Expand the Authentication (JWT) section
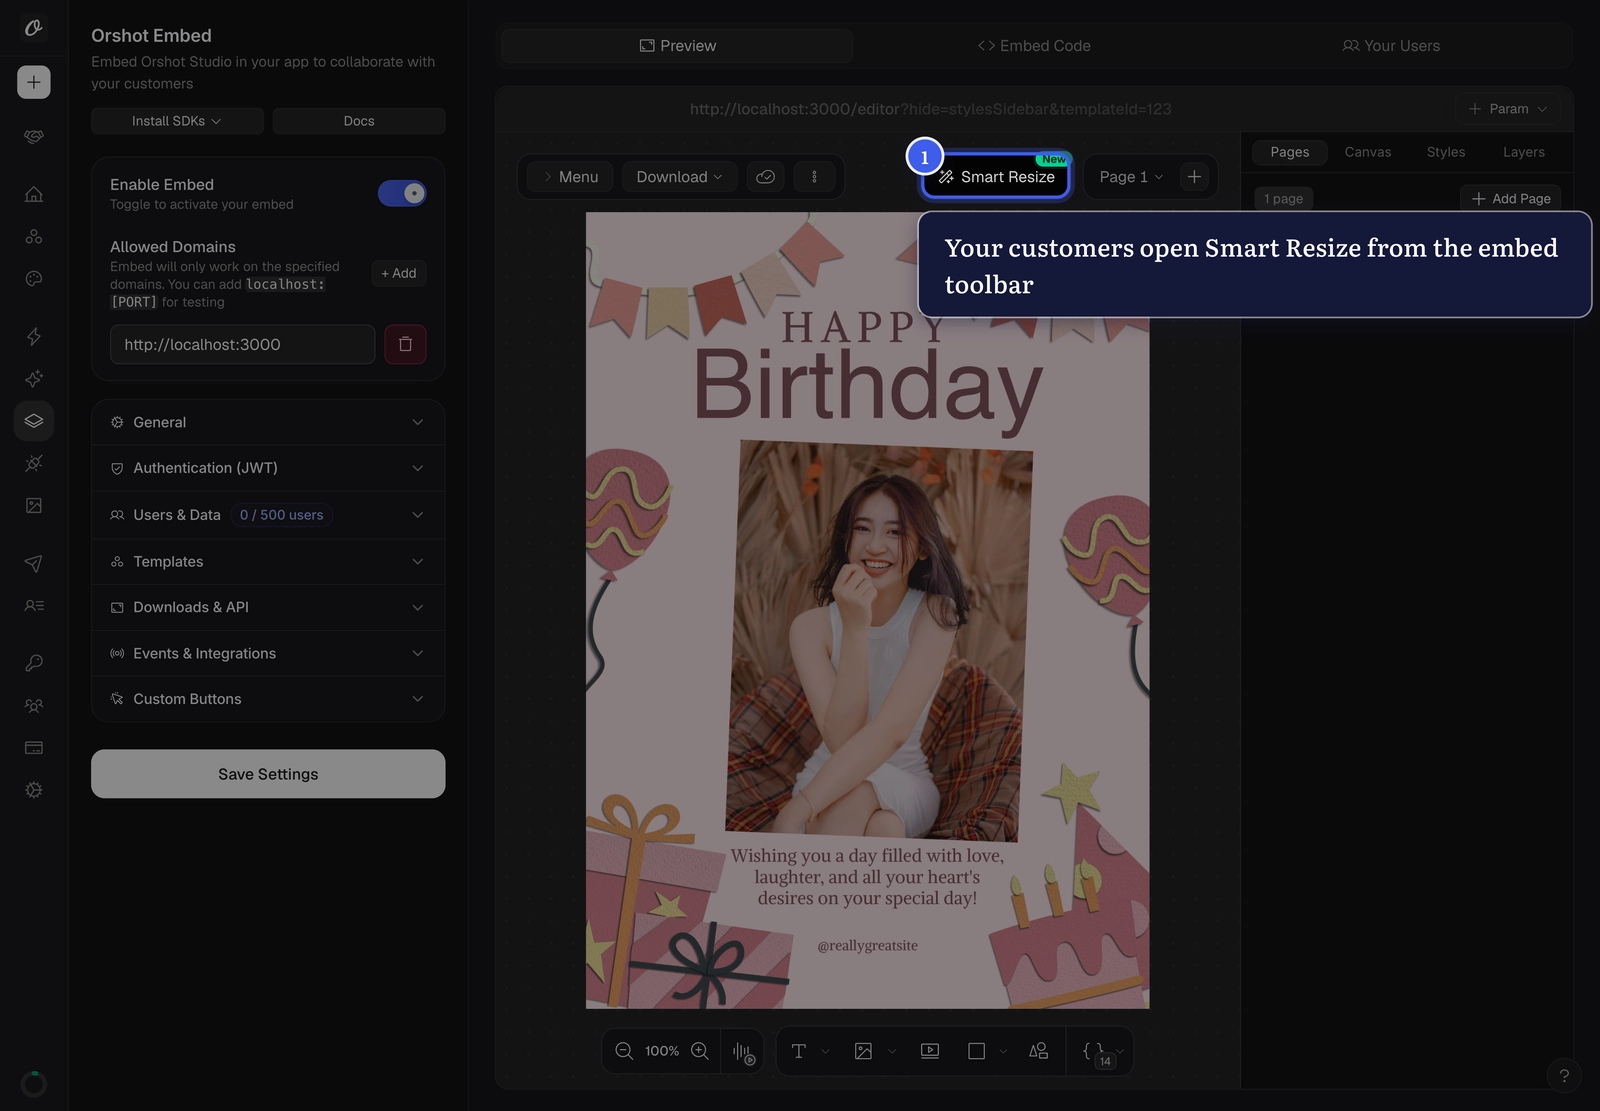 268,468
